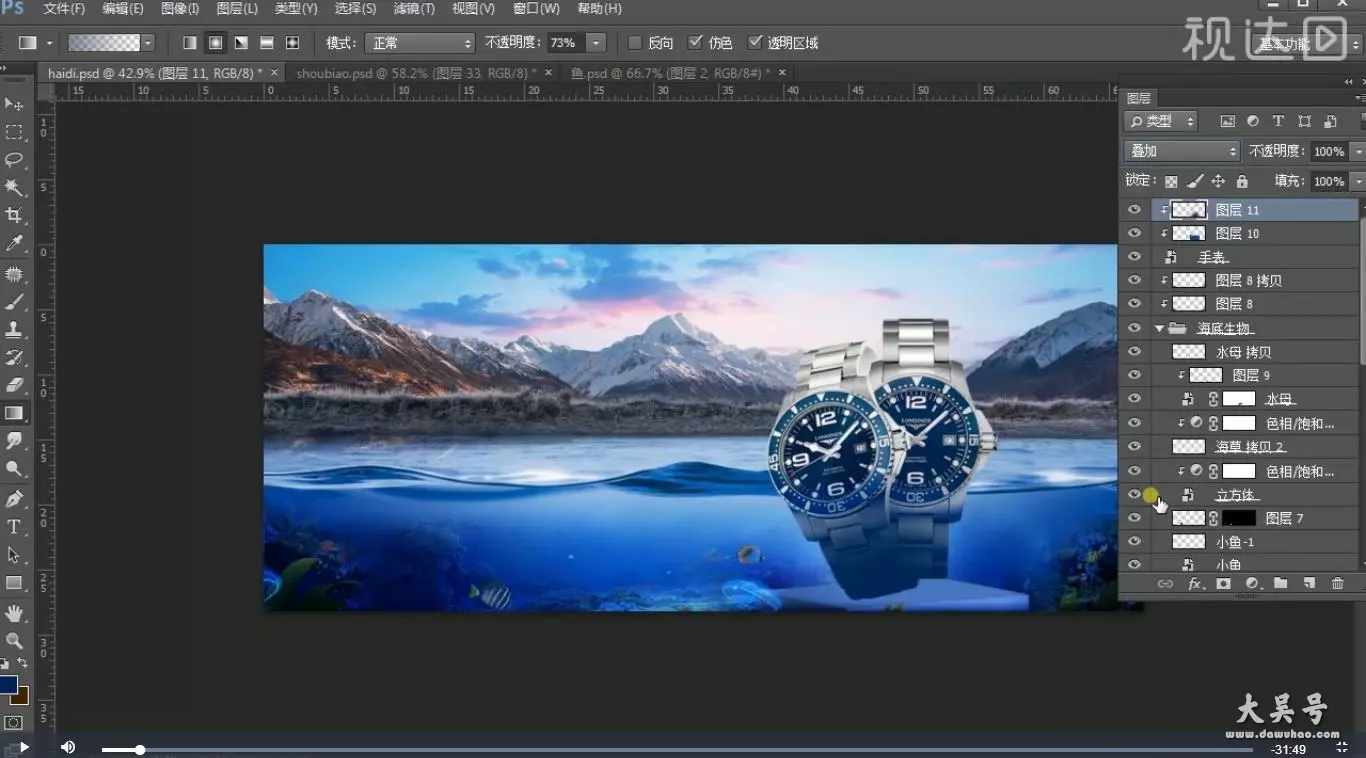The width and height of the screenshot is (1366, 758).
Task: Select the Eraser tool
Action: [14, 385]
